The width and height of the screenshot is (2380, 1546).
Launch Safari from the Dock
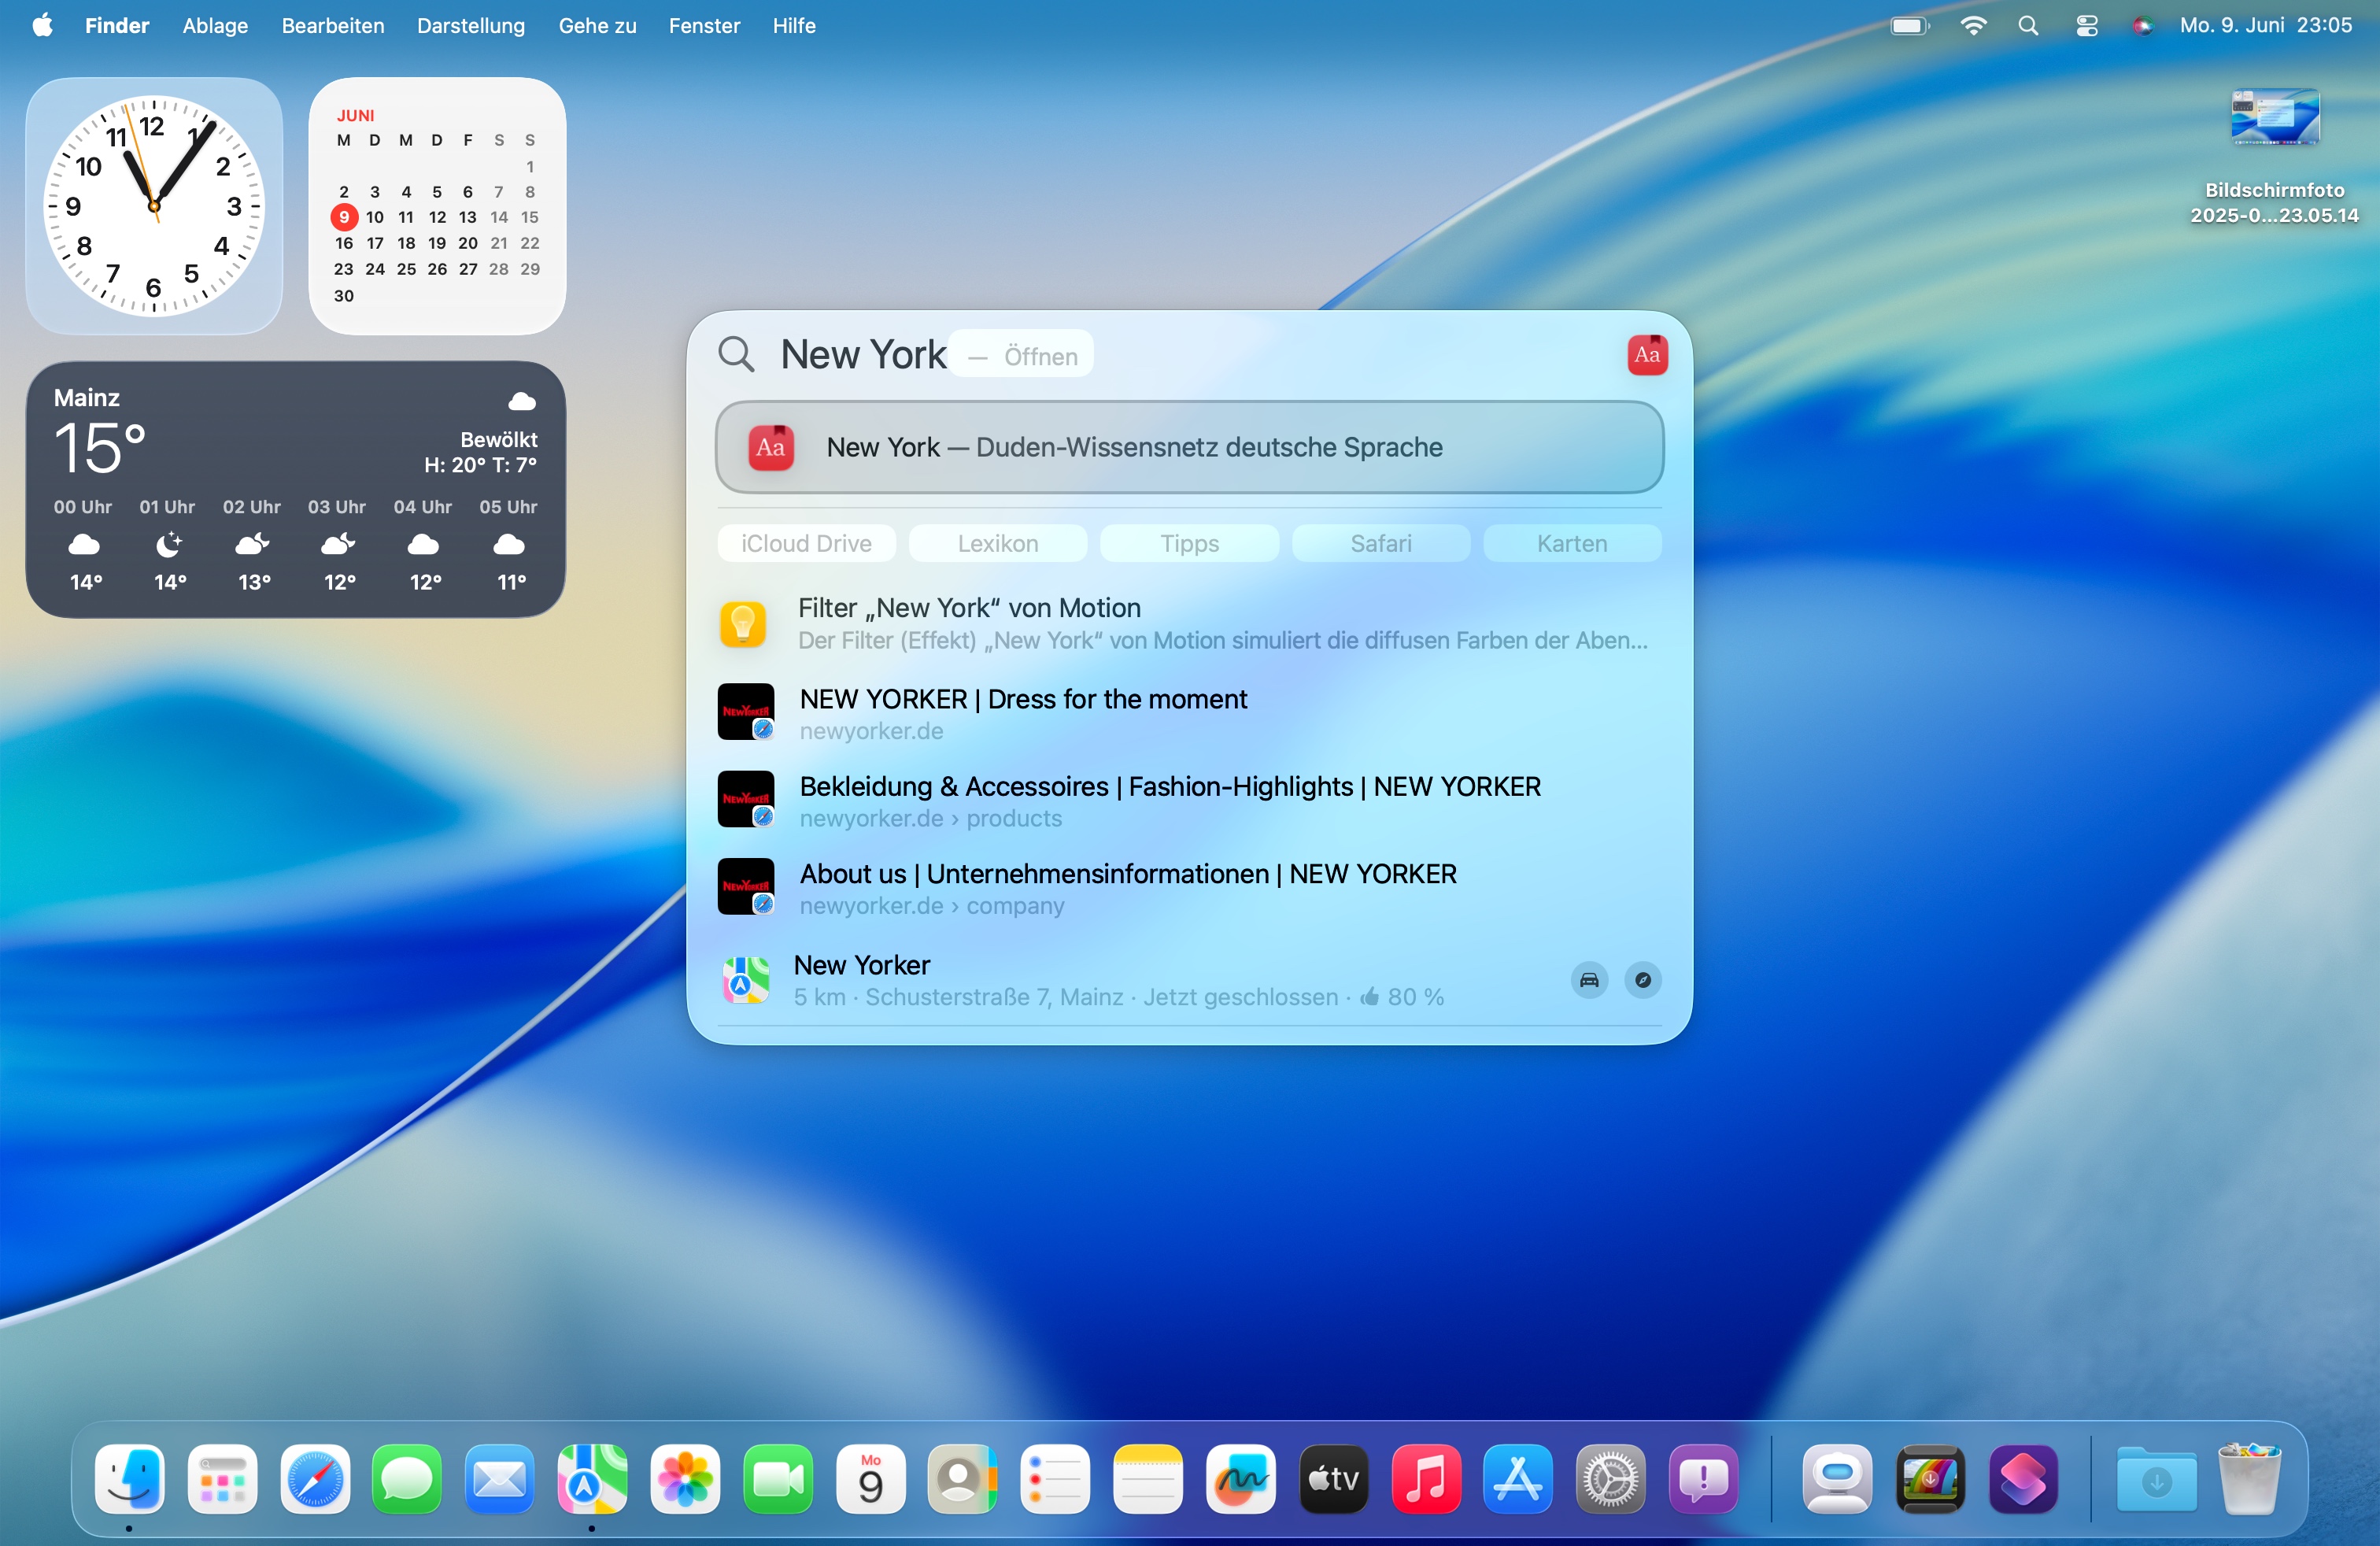(x=315, y=1478)
